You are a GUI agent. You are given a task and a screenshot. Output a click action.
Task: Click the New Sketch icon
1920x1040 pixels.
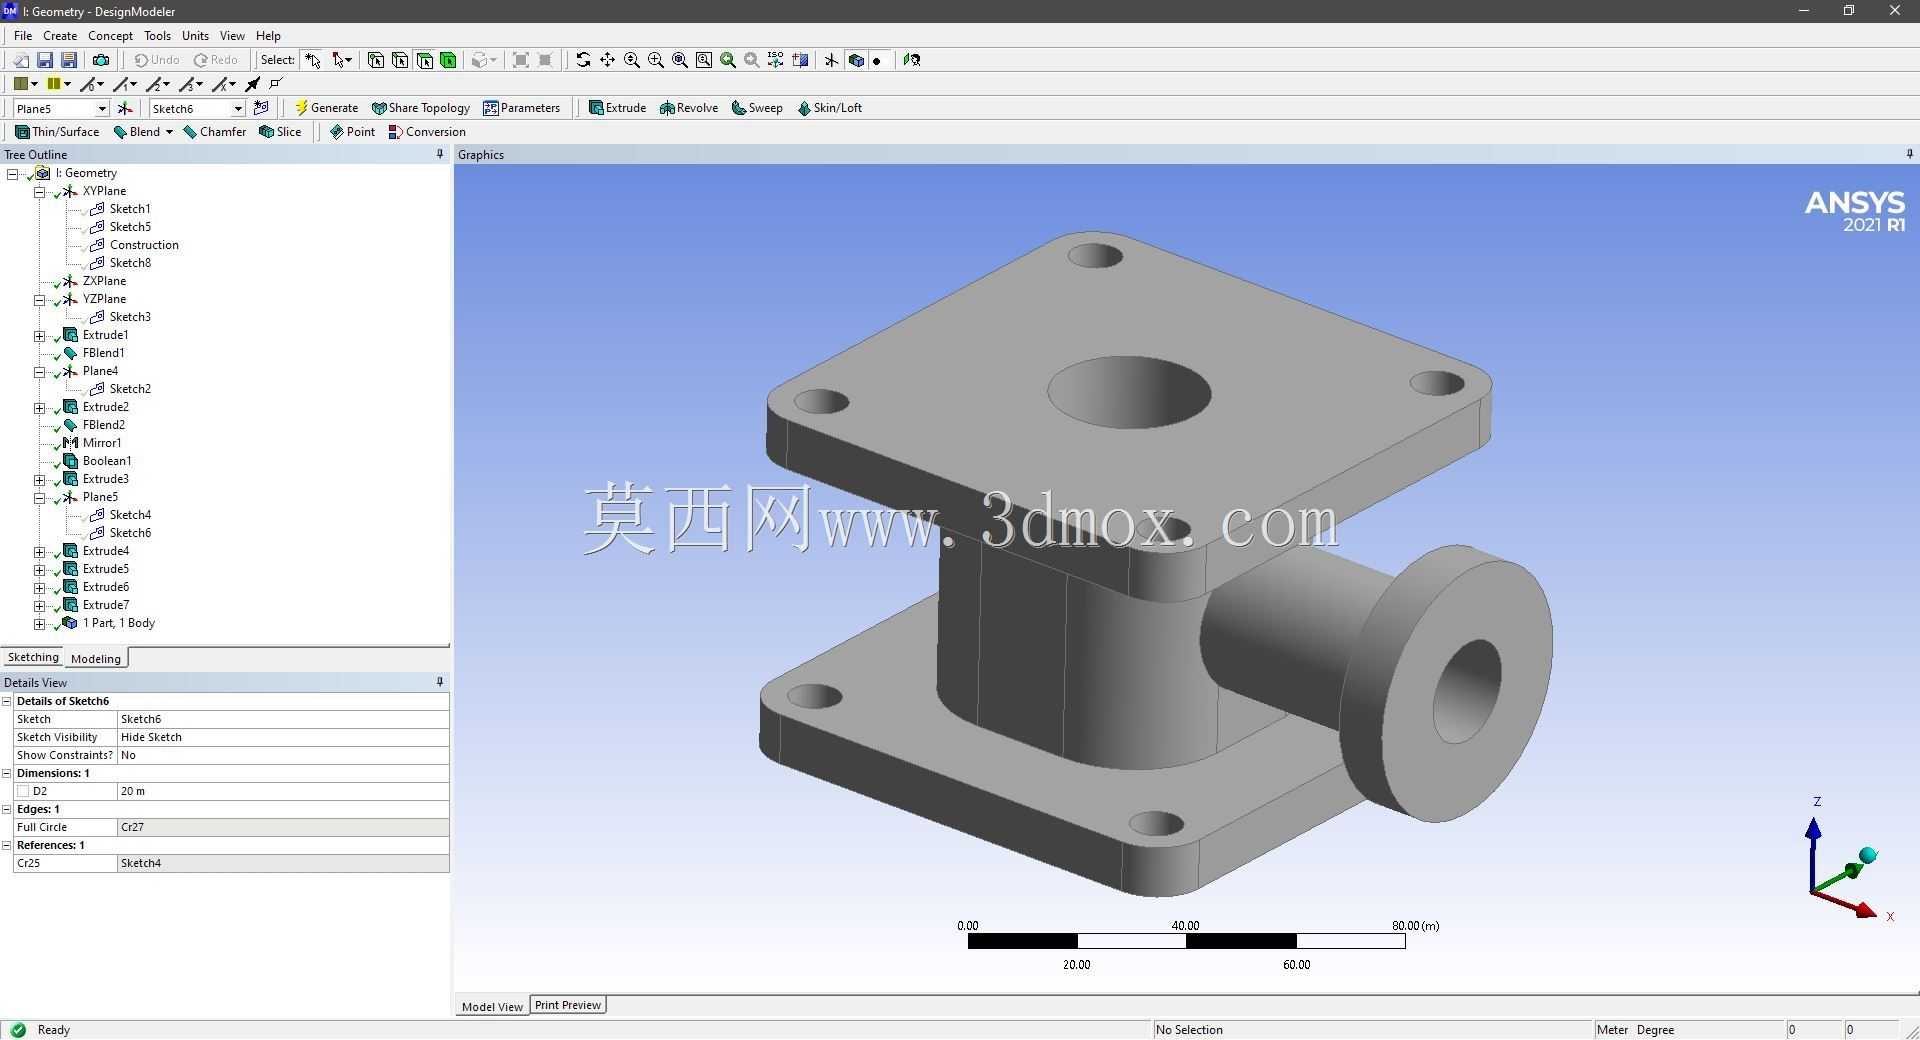click(262, 108)
